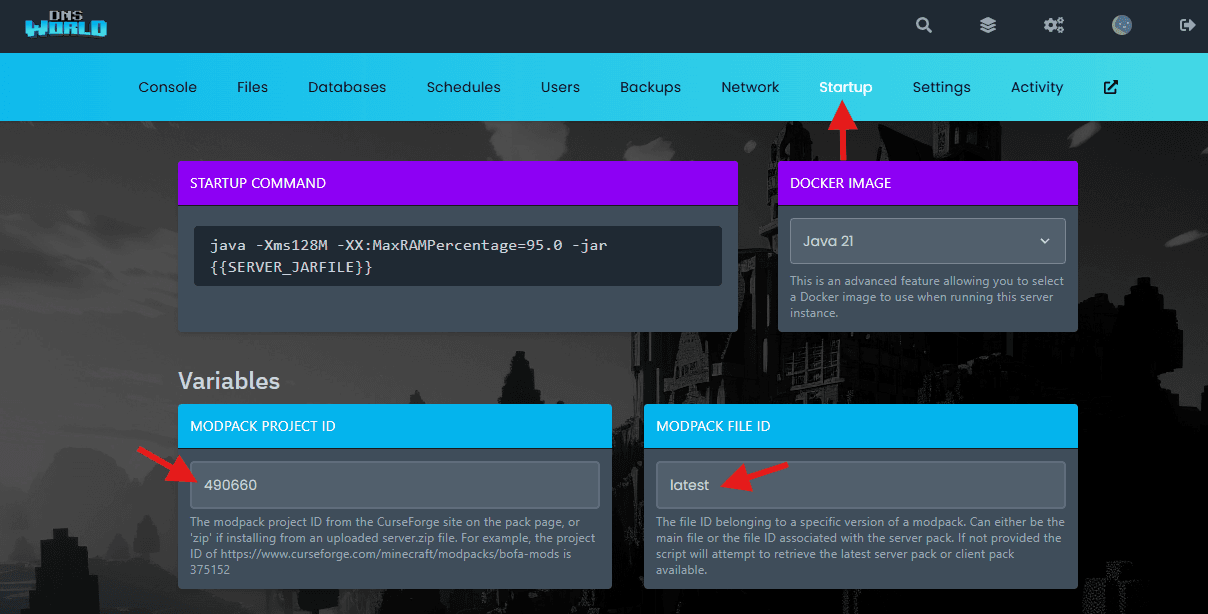Viewport: 1208px width, 614px height.
Task: Click the MODPACK FILE ID header
Action: pos(861,426)
